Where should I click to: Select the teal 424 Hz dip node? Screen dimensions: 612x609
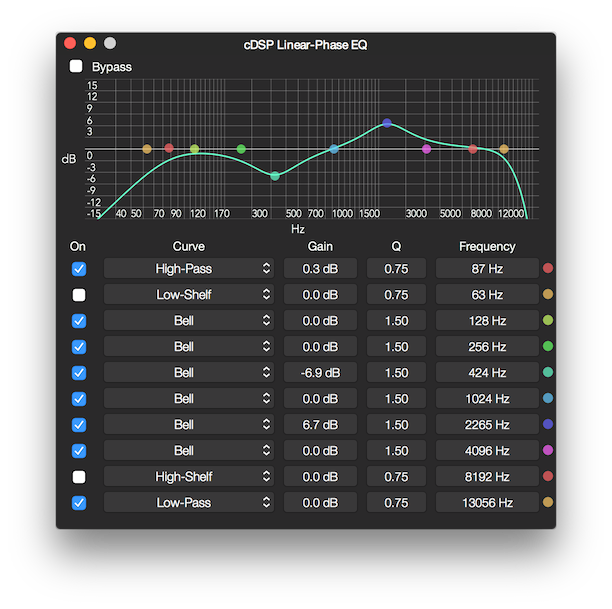pos(275,176)
